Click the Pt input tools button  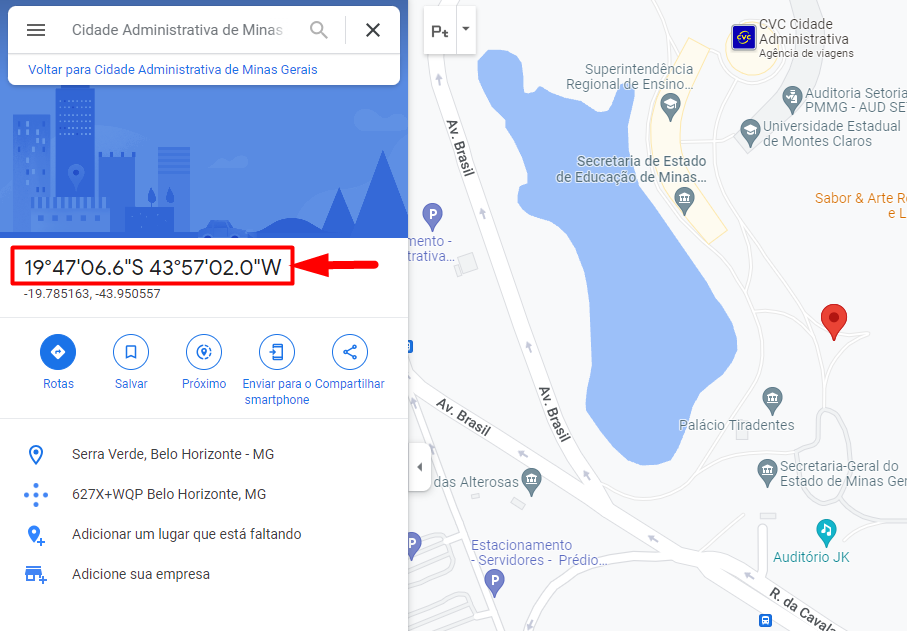[440, 31]
